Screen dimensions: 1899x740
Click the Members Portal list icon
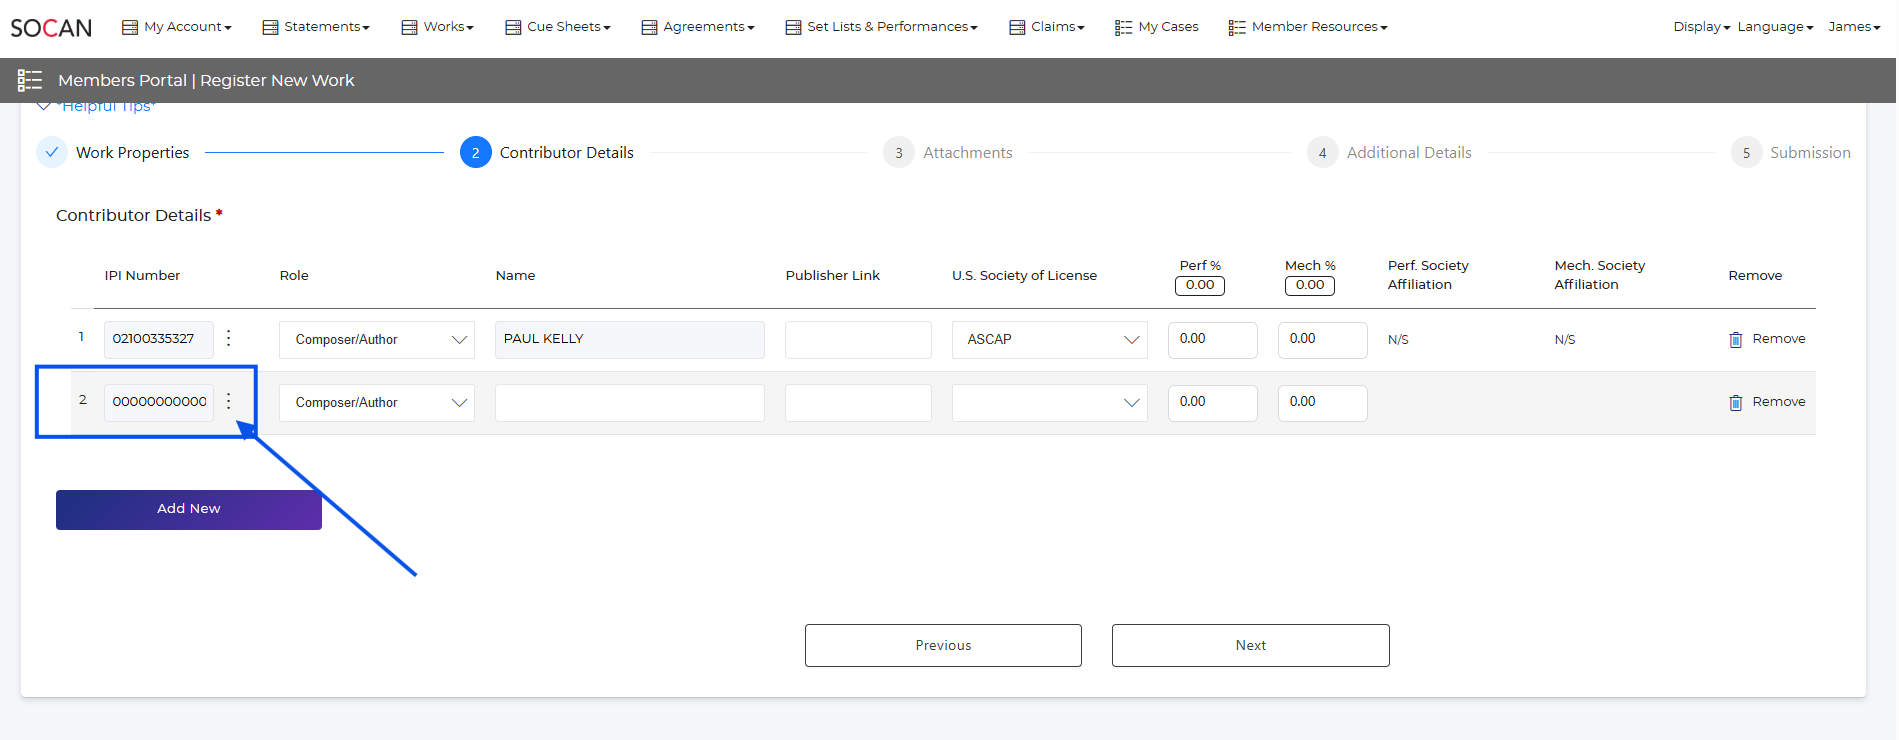click(x=30, y=80)
